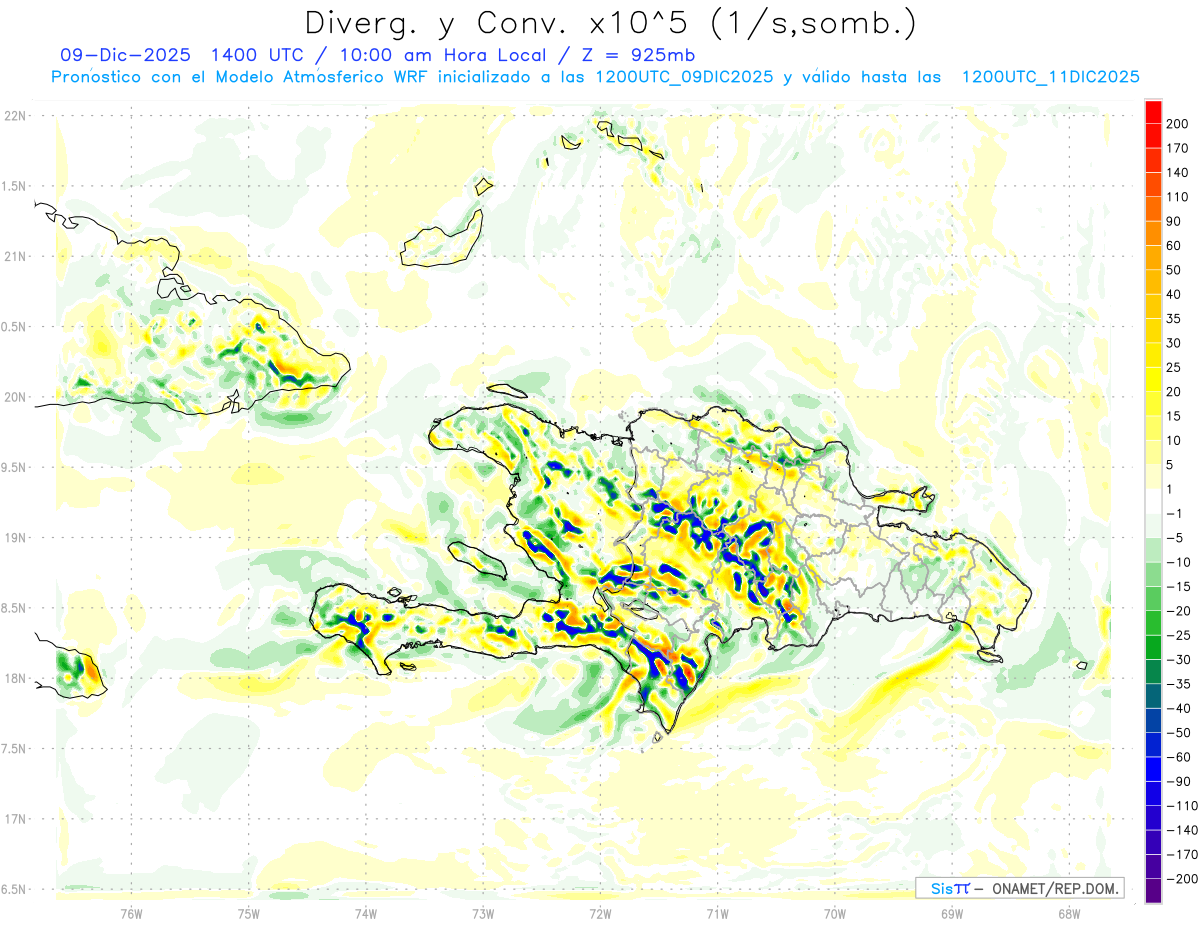Screen dimensions: 1200x927
Task: Click the 'Z = 925mb' level label
Action: pos(639,56)
